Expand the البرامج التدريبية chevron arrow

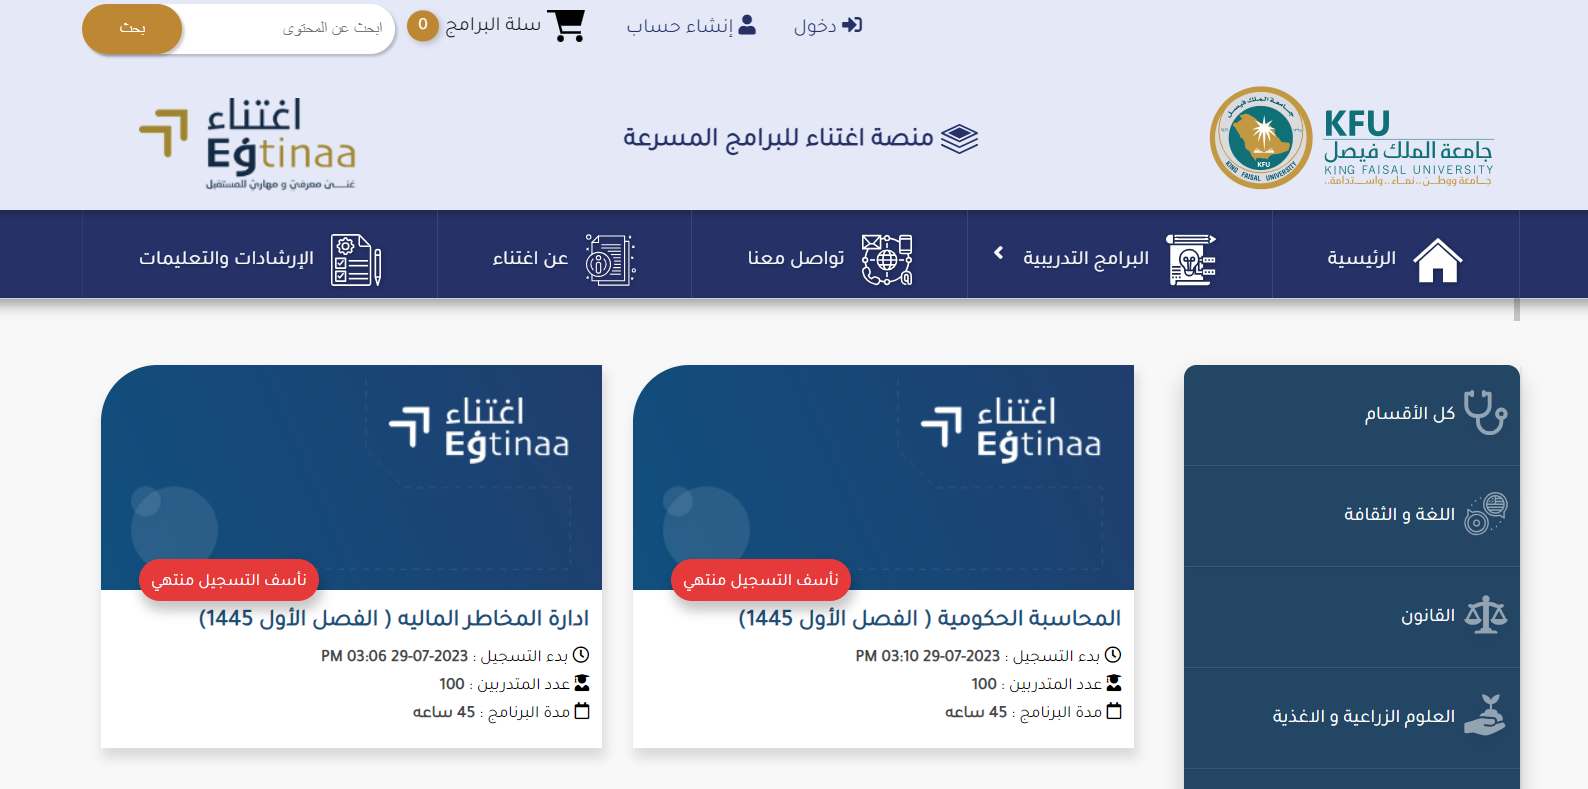click(x=998, y=253)
